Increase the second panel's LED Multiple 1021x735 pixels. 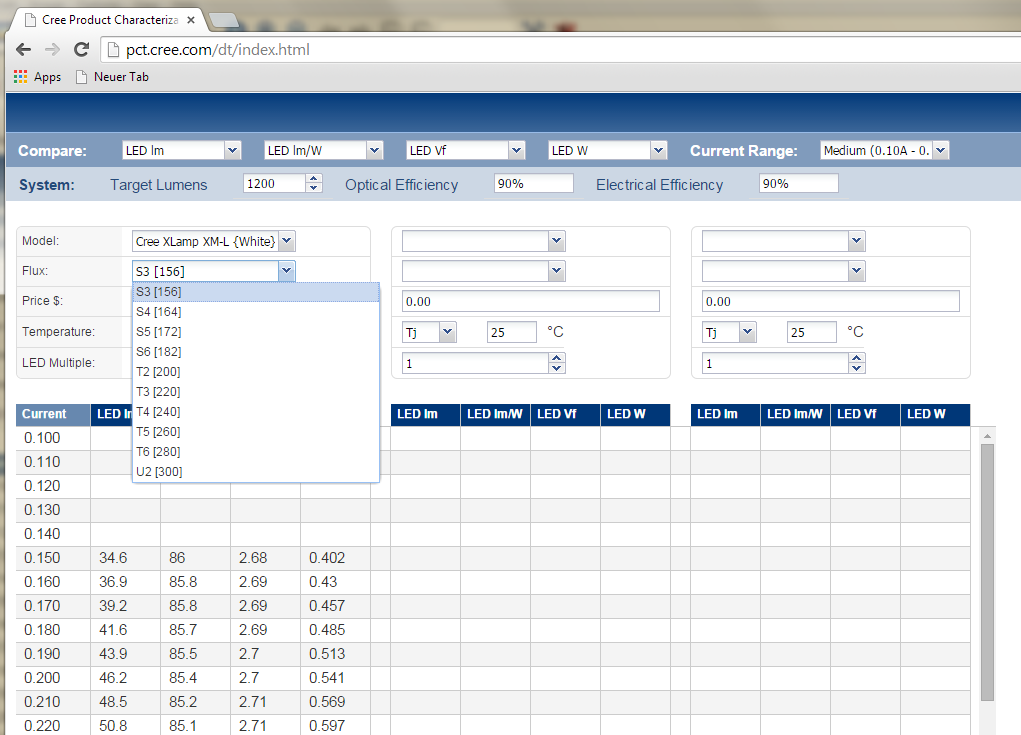pos(557,358)
